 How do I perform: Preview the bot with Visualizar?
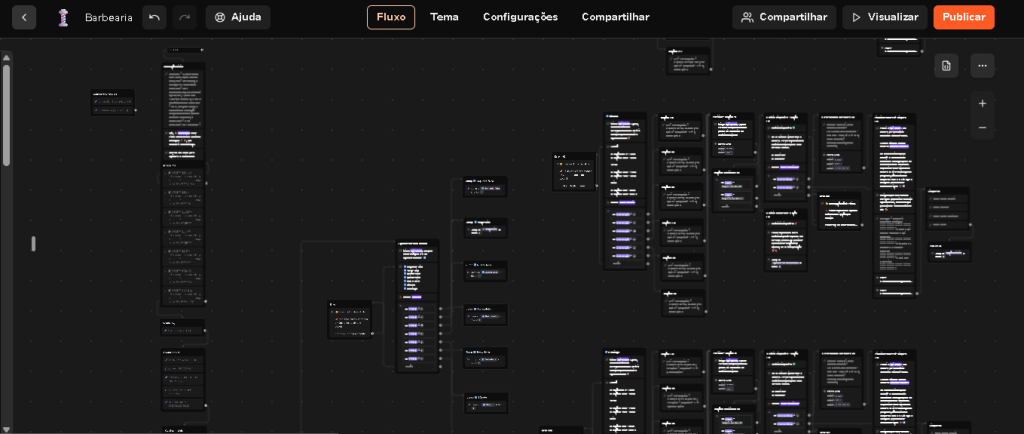coord(884,17)
